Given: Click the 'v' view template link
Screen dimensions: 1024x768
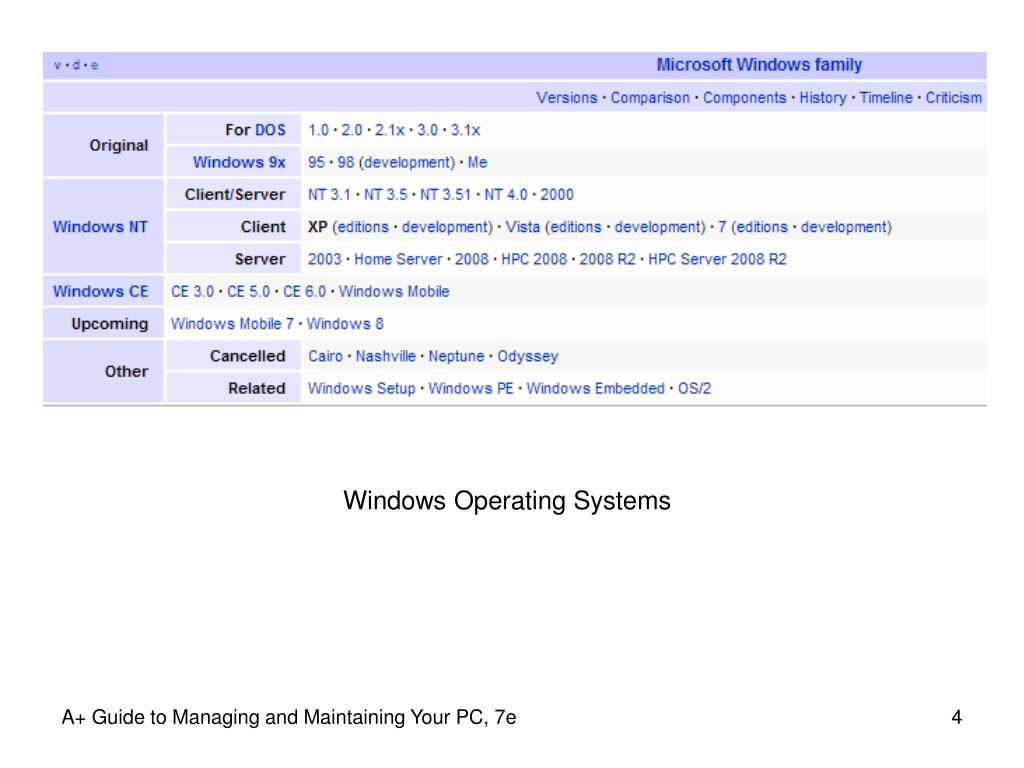Looking at the screenshot, I should [x=57, y=65].
